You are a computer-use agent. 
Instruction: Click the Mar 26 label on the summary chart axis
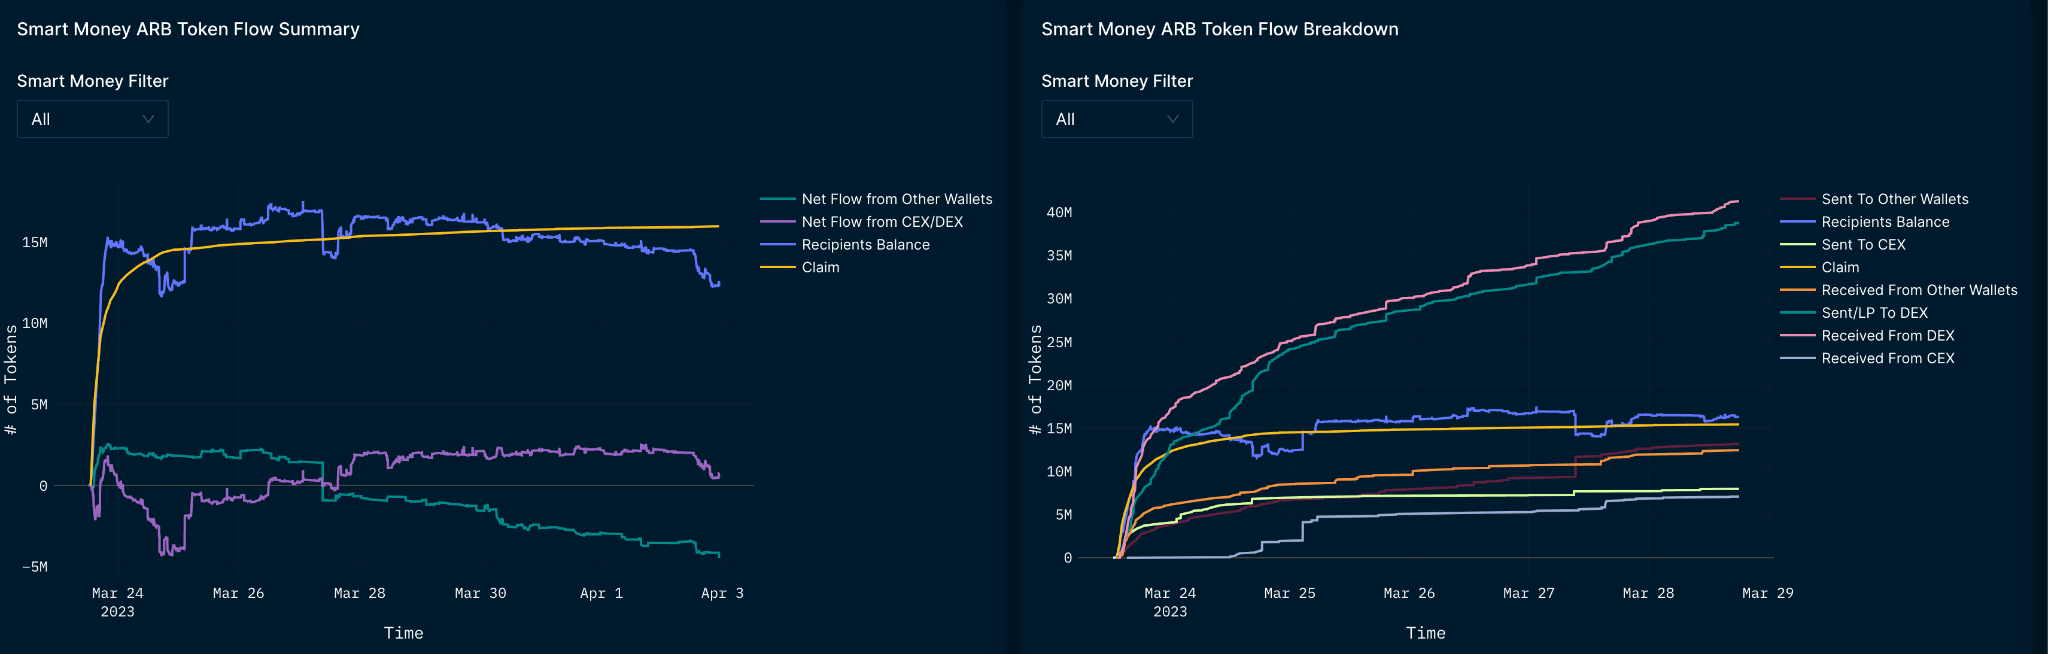[x=238, y=592]
